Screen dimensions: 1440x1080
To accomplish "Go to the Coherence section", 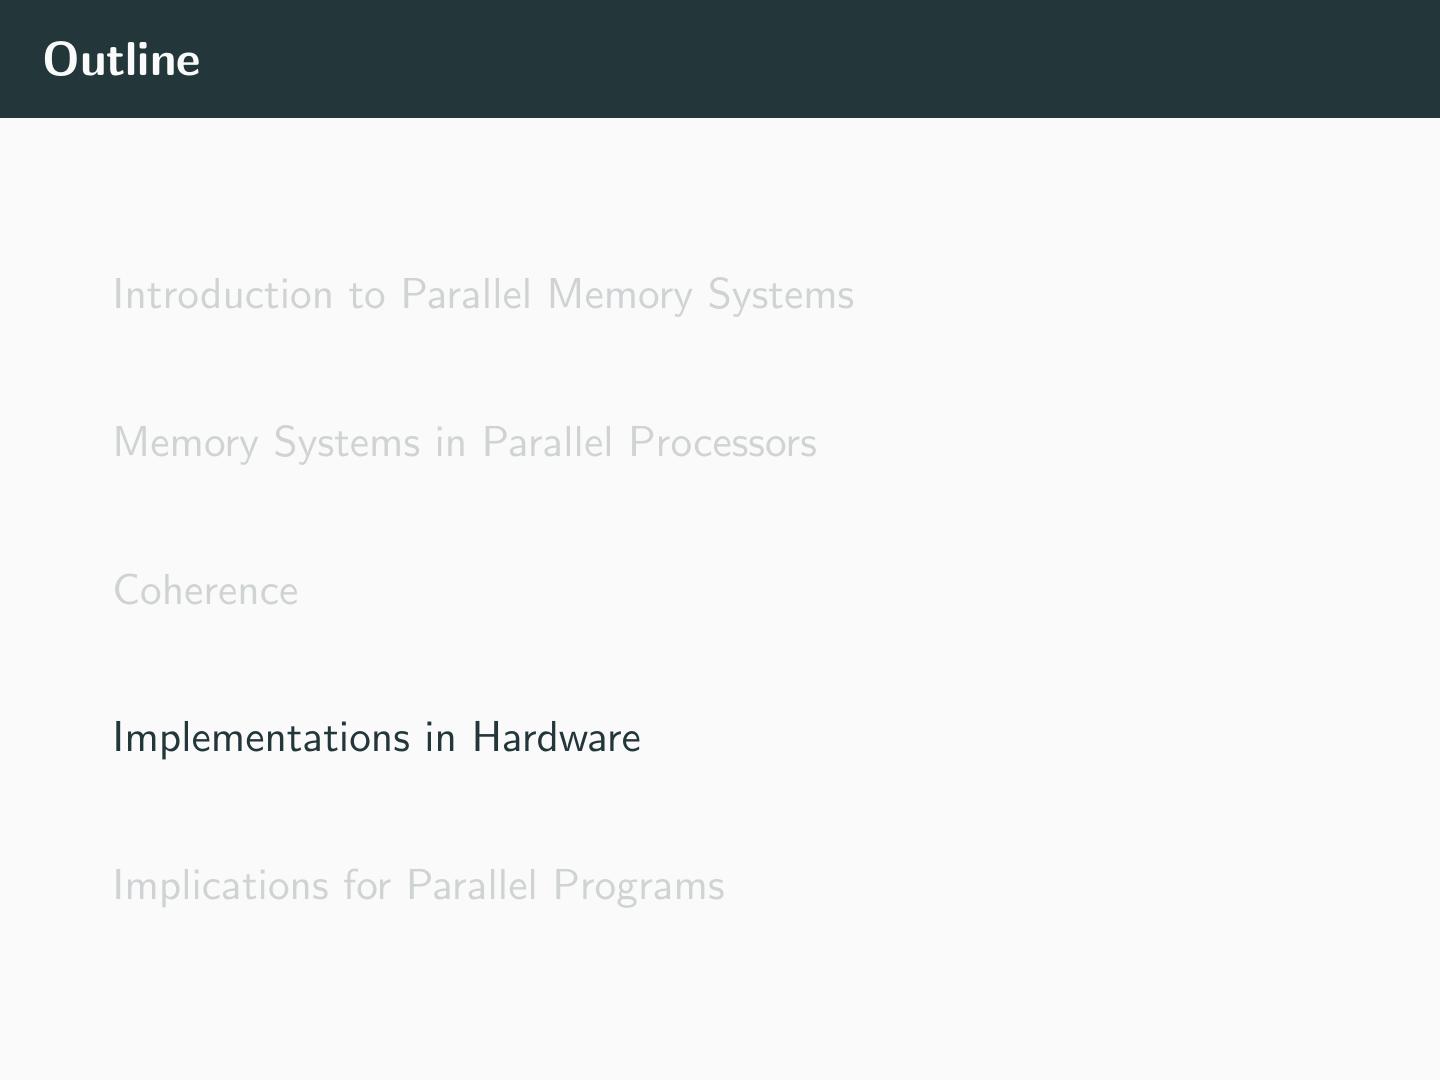I will (x=205, y=591).
